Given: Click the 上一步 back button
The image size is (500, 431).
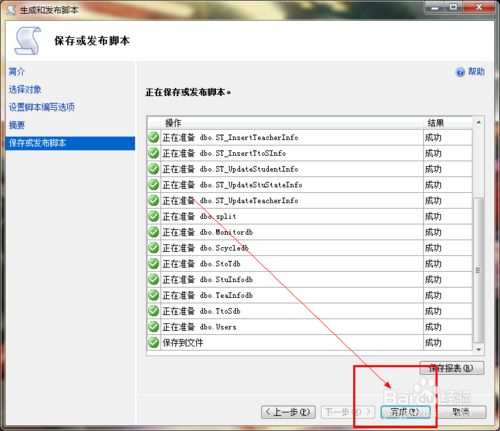Looking at the screenshot, I should (288, 412).
